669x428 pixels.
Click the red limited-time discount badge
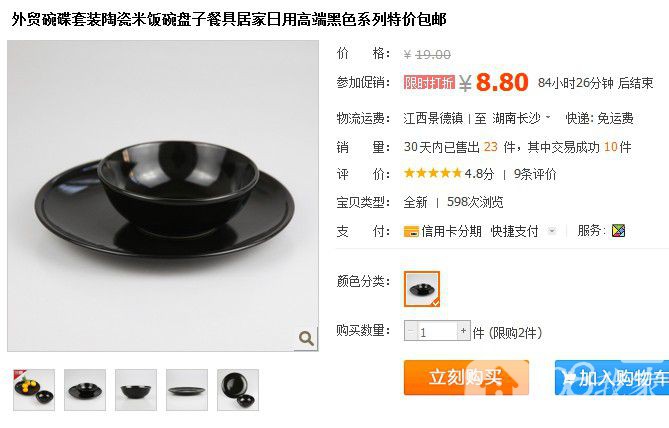point(429,82)
